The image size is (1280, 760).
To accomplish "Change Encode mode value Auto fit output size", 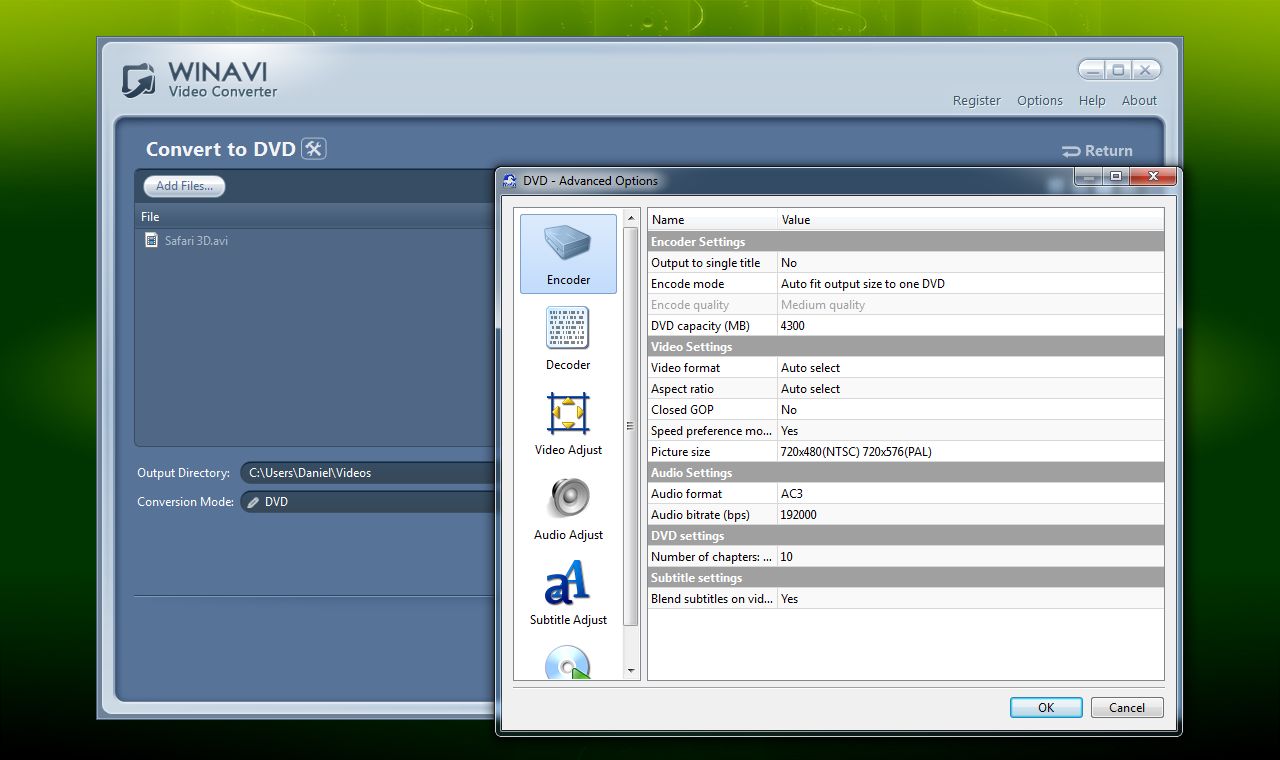I will (971, 284).
